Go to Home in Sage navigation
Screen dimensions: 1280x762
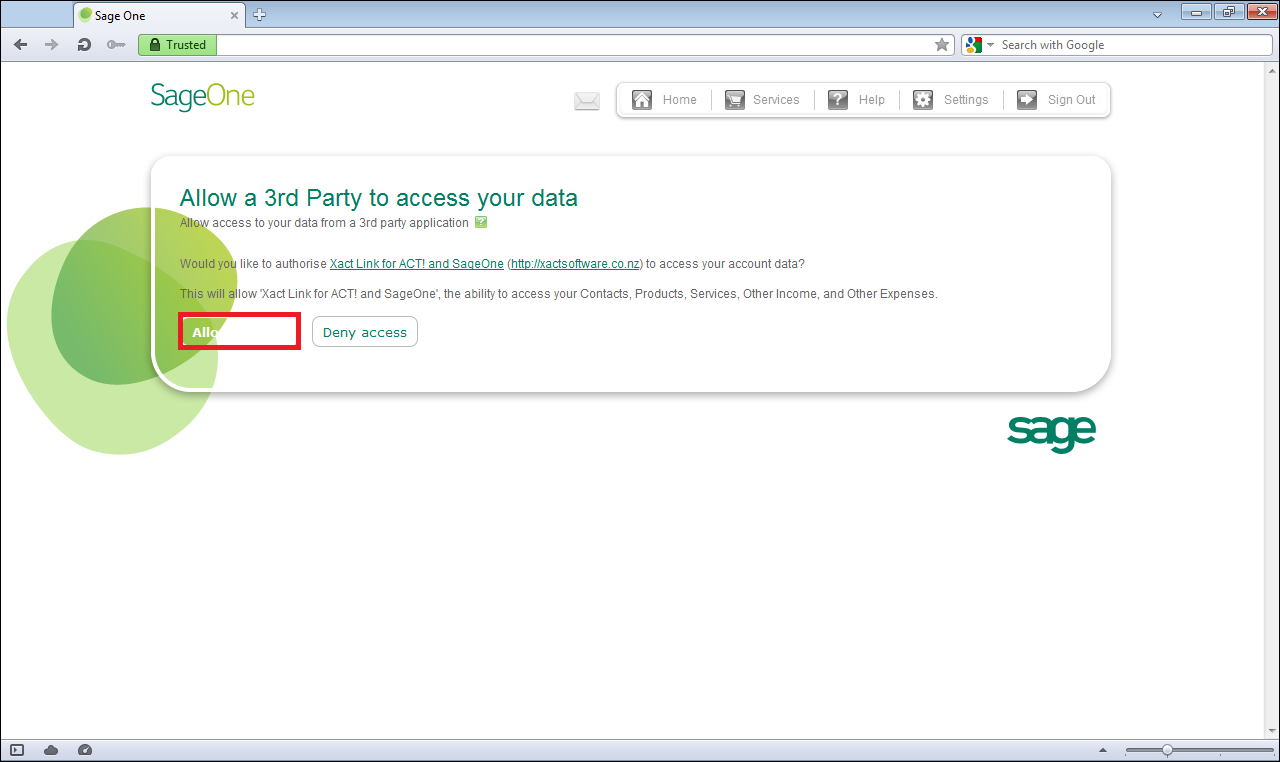665,100
